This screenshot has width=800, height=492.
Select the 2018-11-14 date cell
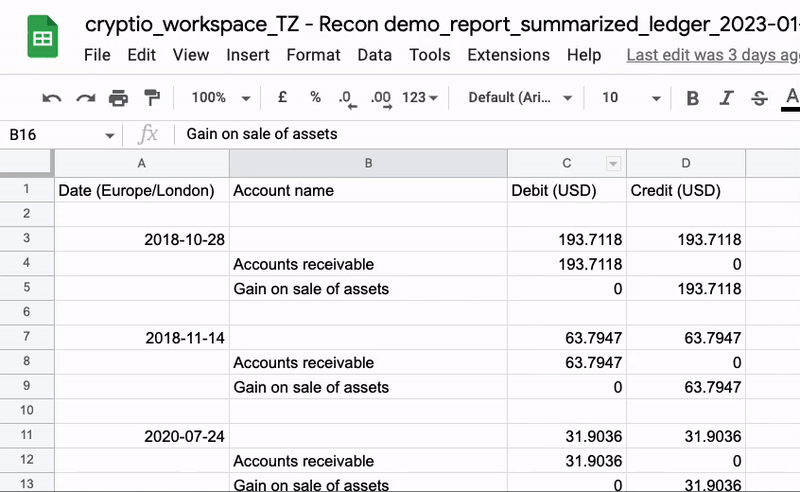[142, 337]
